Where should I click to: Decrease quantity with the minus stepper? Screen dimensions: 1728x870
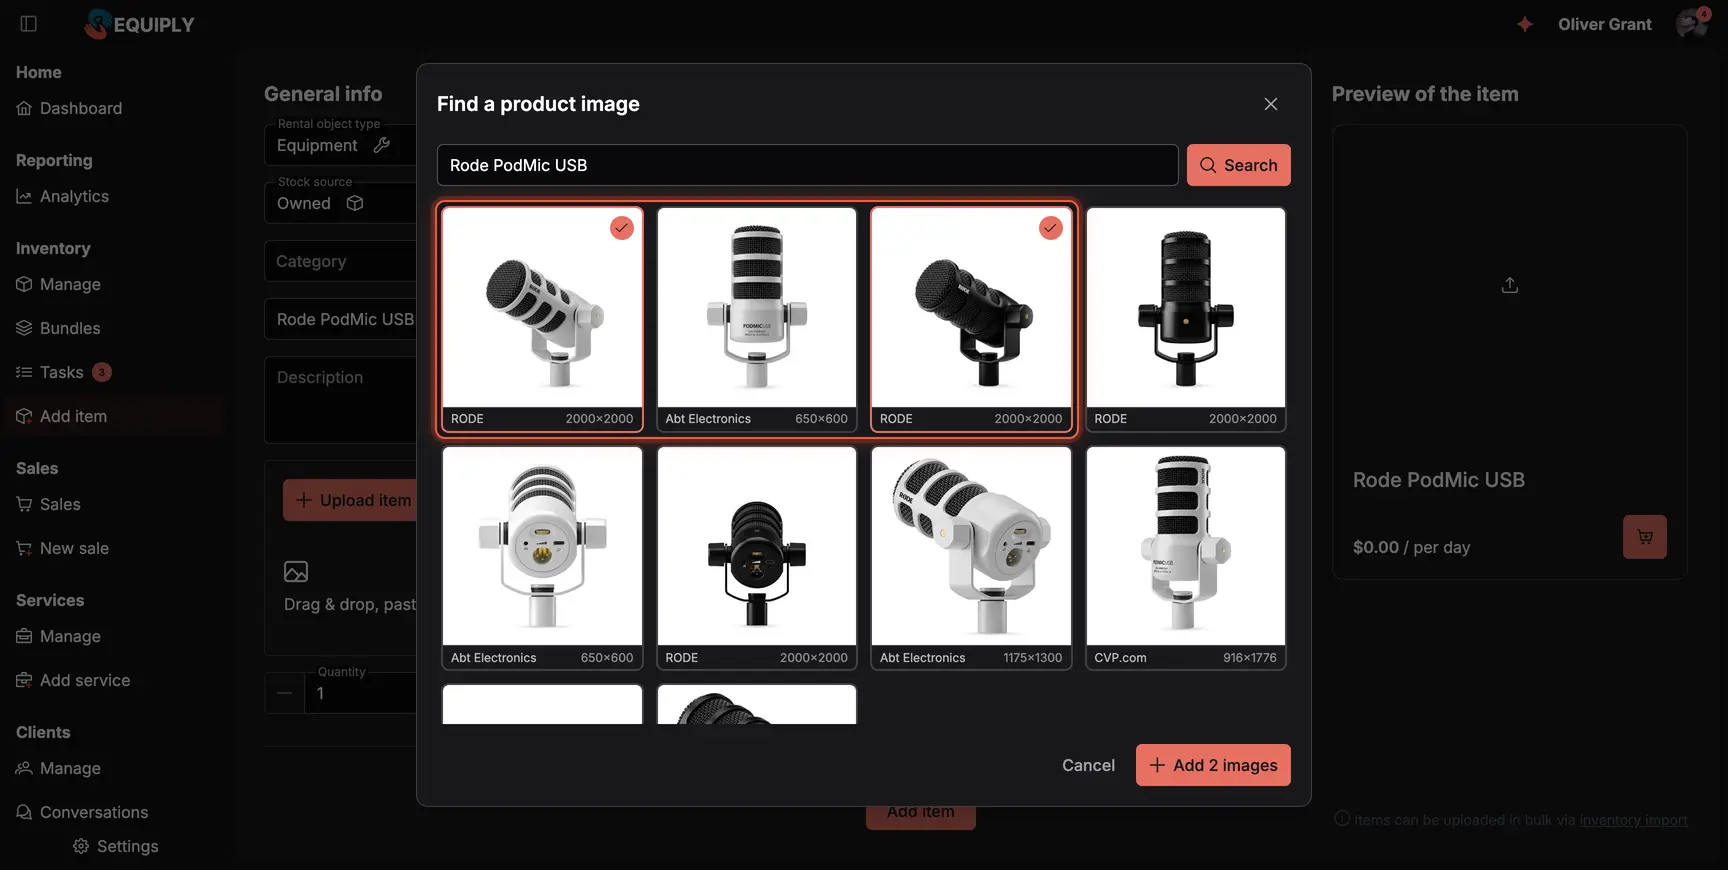[284, 693]
